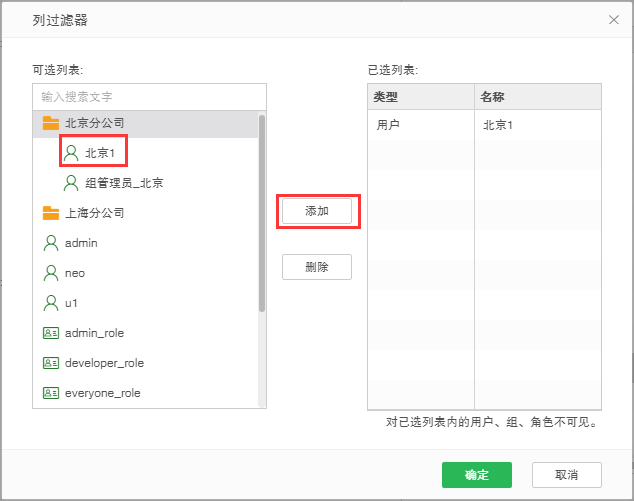
Task: Select user u1 in available list
Action: point(71,303)
